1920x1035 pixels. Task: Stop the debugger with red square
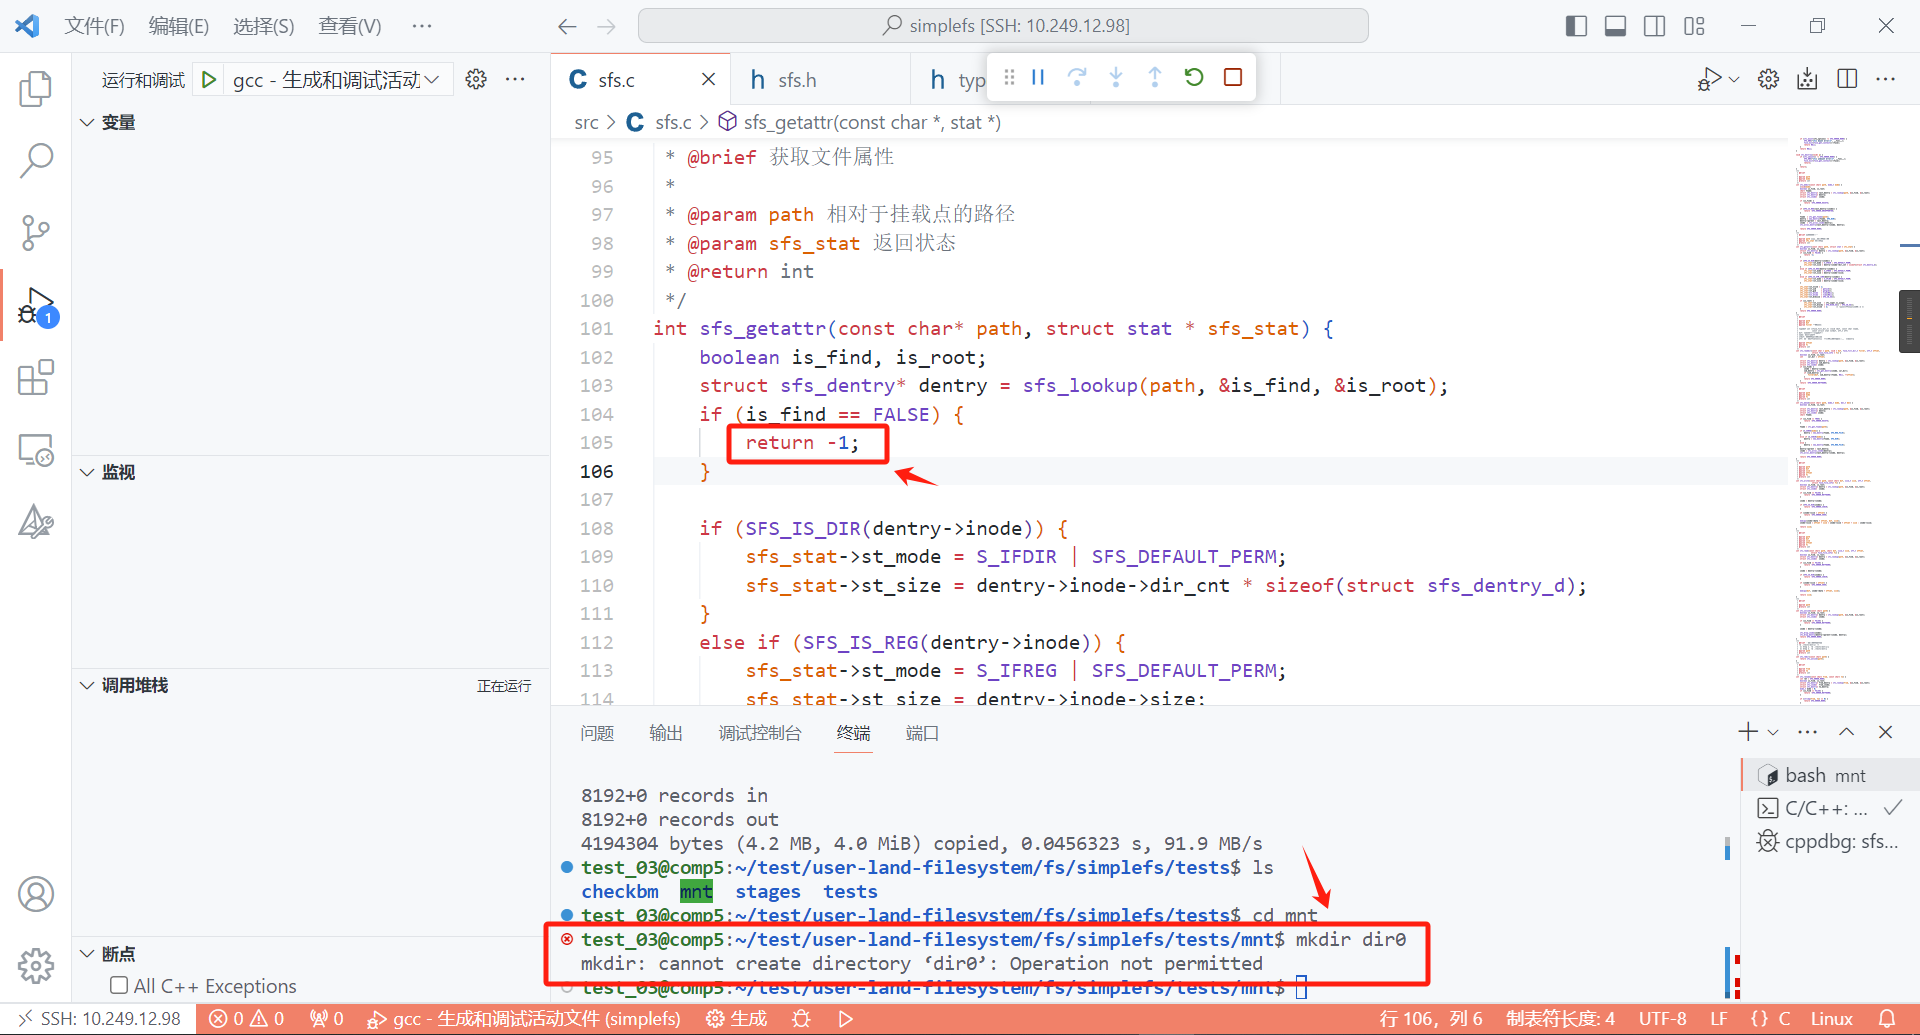coord(1233,78)
